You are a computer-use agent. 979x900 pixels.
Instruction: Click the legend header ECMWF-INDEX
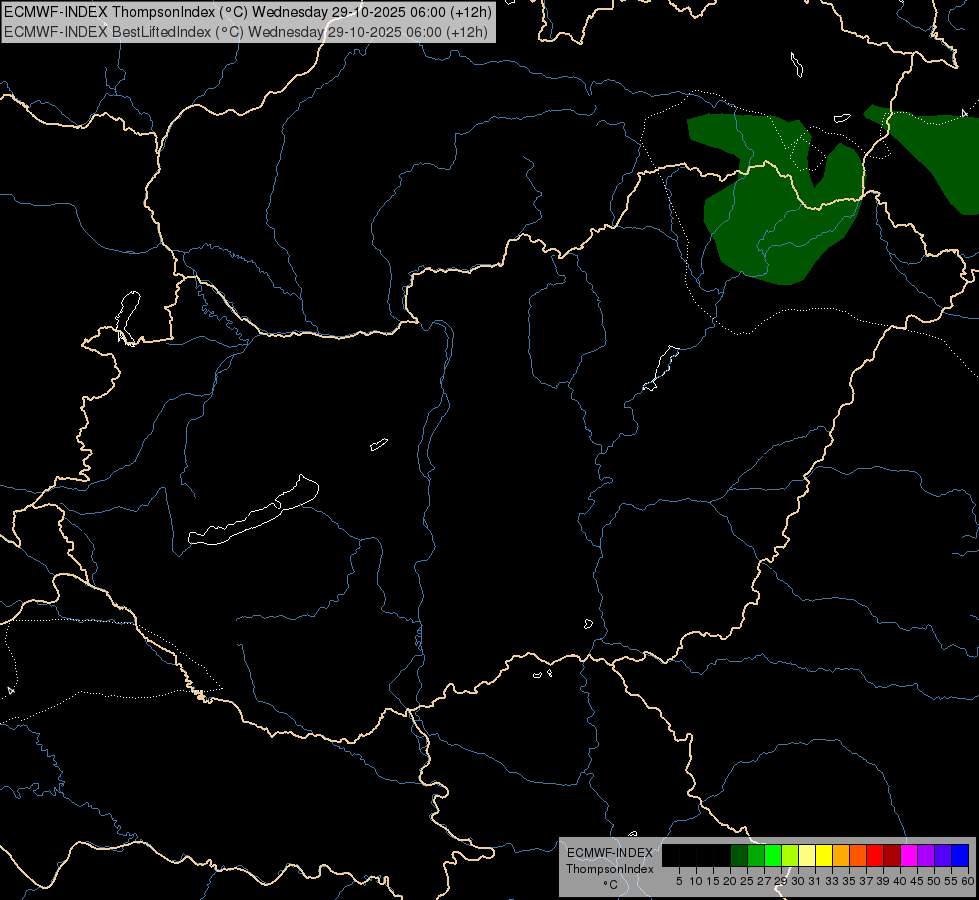609,853
